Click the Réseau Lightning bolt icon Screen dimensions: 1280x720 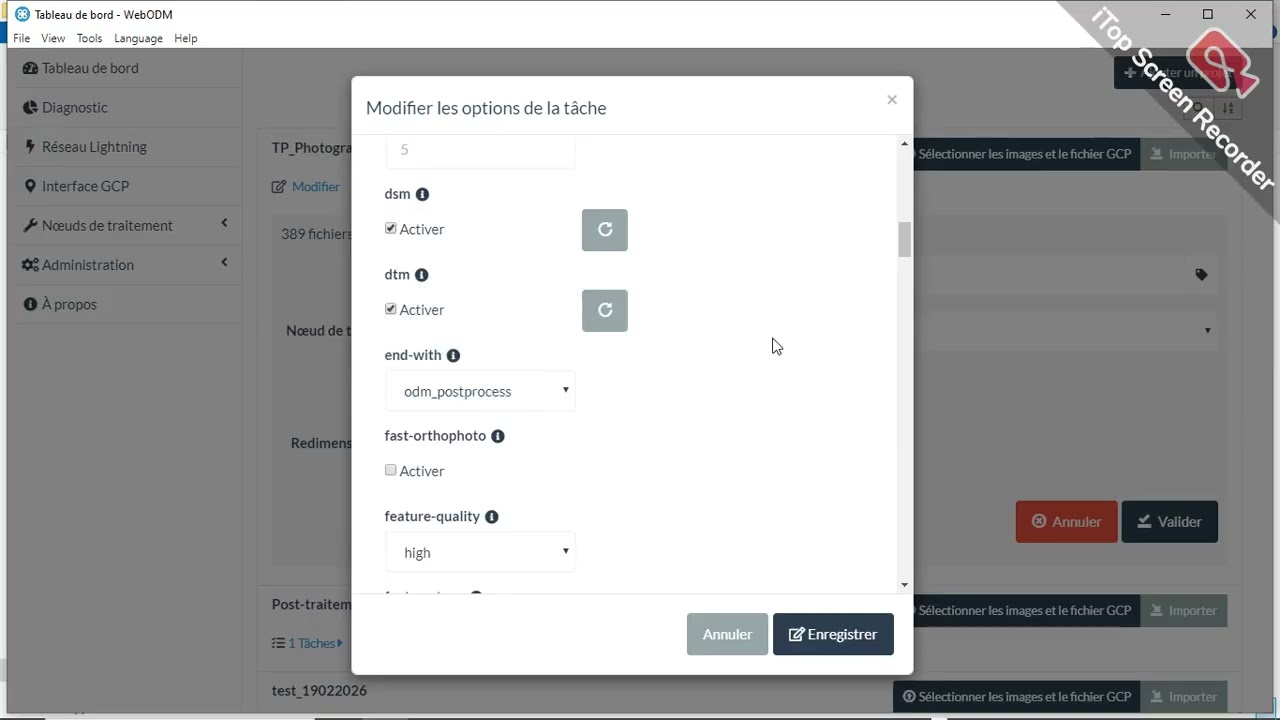pos(30,147)
